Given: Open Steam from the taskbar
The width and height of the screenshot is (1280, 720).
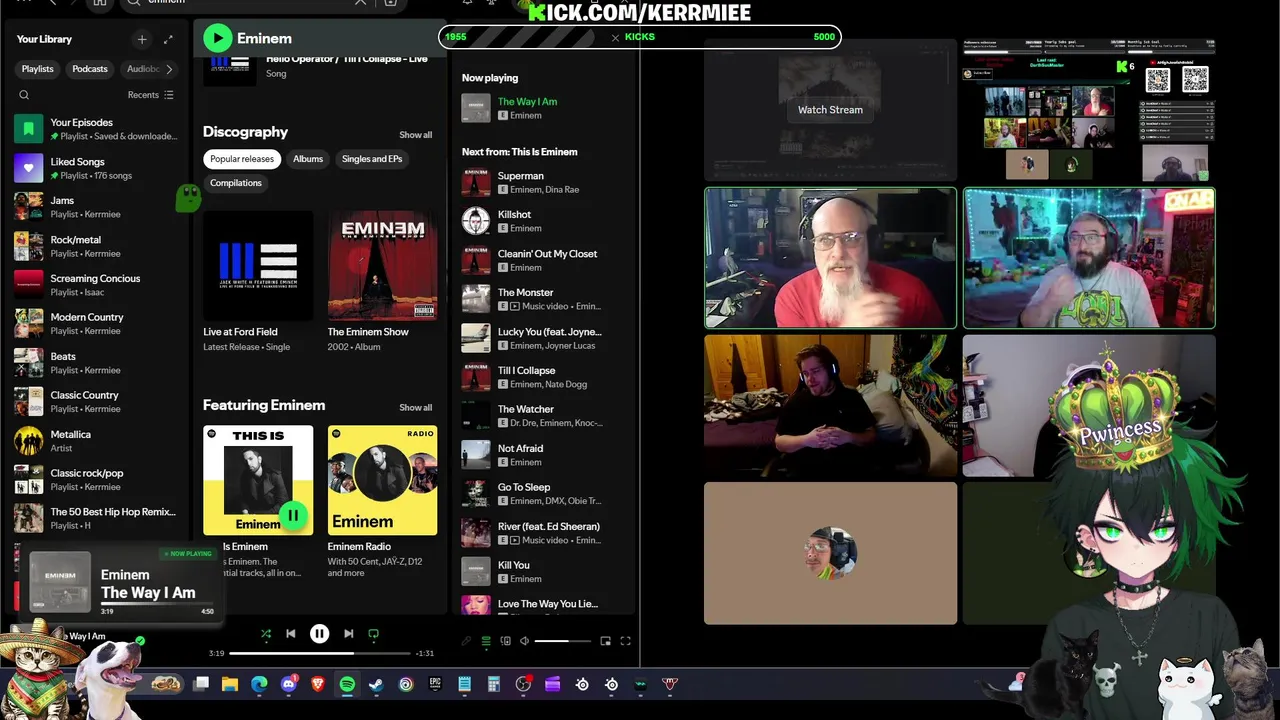Looking at the screenshot, I should point(376,684).
